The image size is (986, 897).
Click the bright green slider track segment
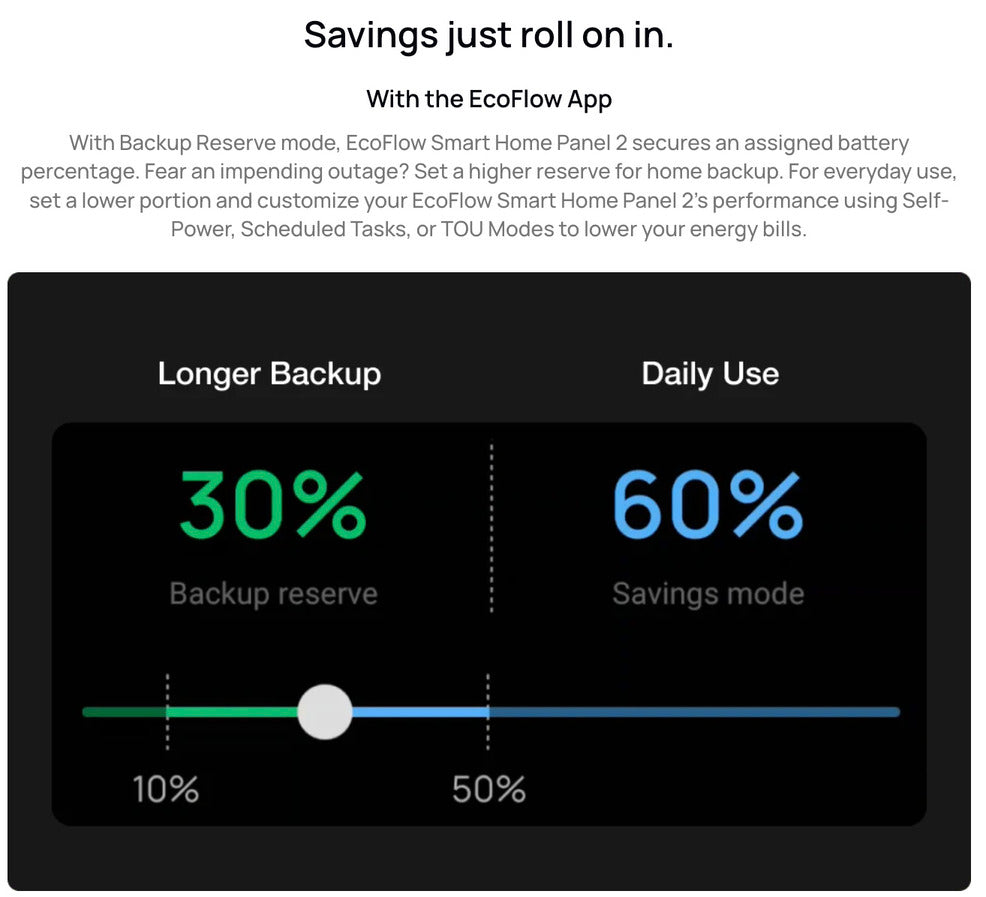[x=233, y=712]
